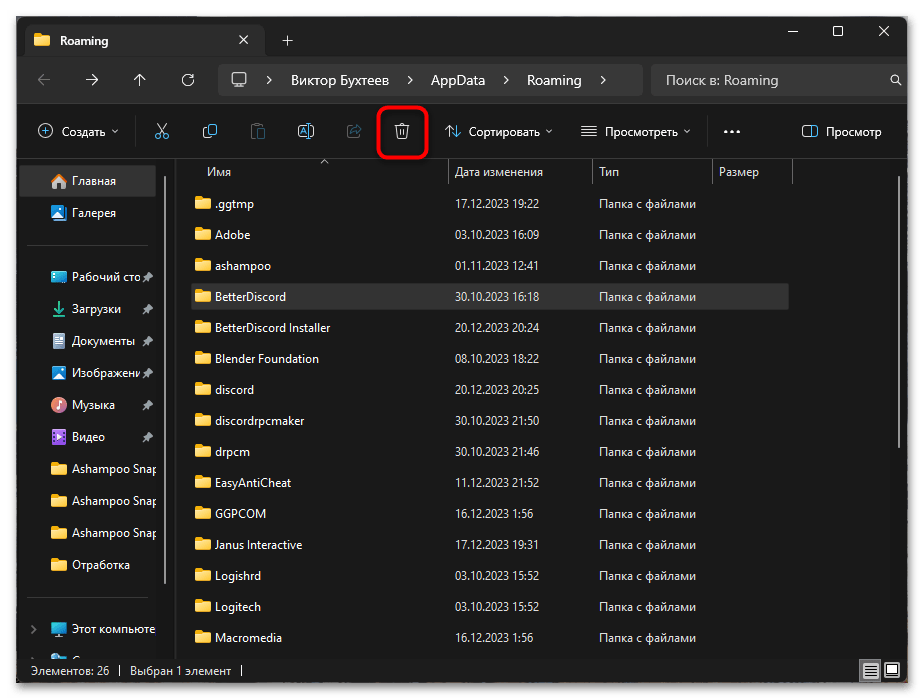Select the Janus Interactive folder
The height and width of the screenshot is (699, 924).
490,545
